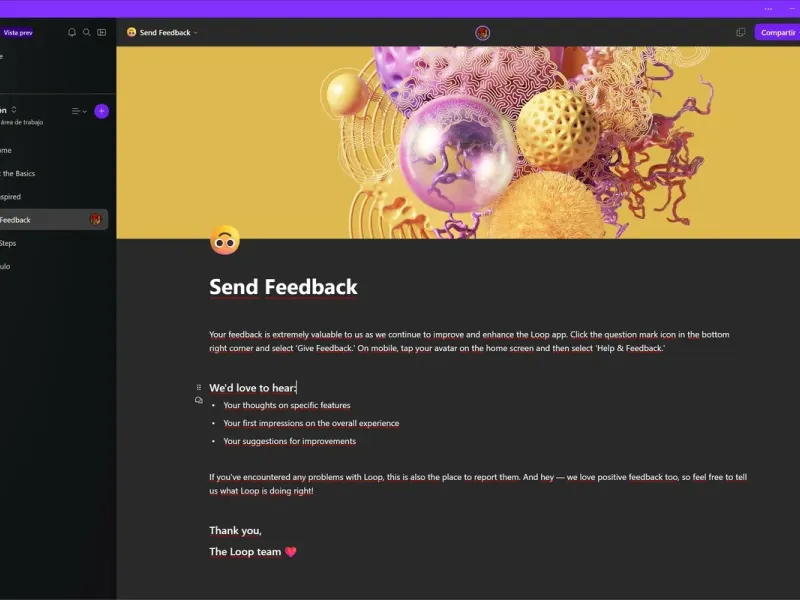800x600 pixels.
Task: Click the user avatar in the top bar
Action: [x=483, y=33]
